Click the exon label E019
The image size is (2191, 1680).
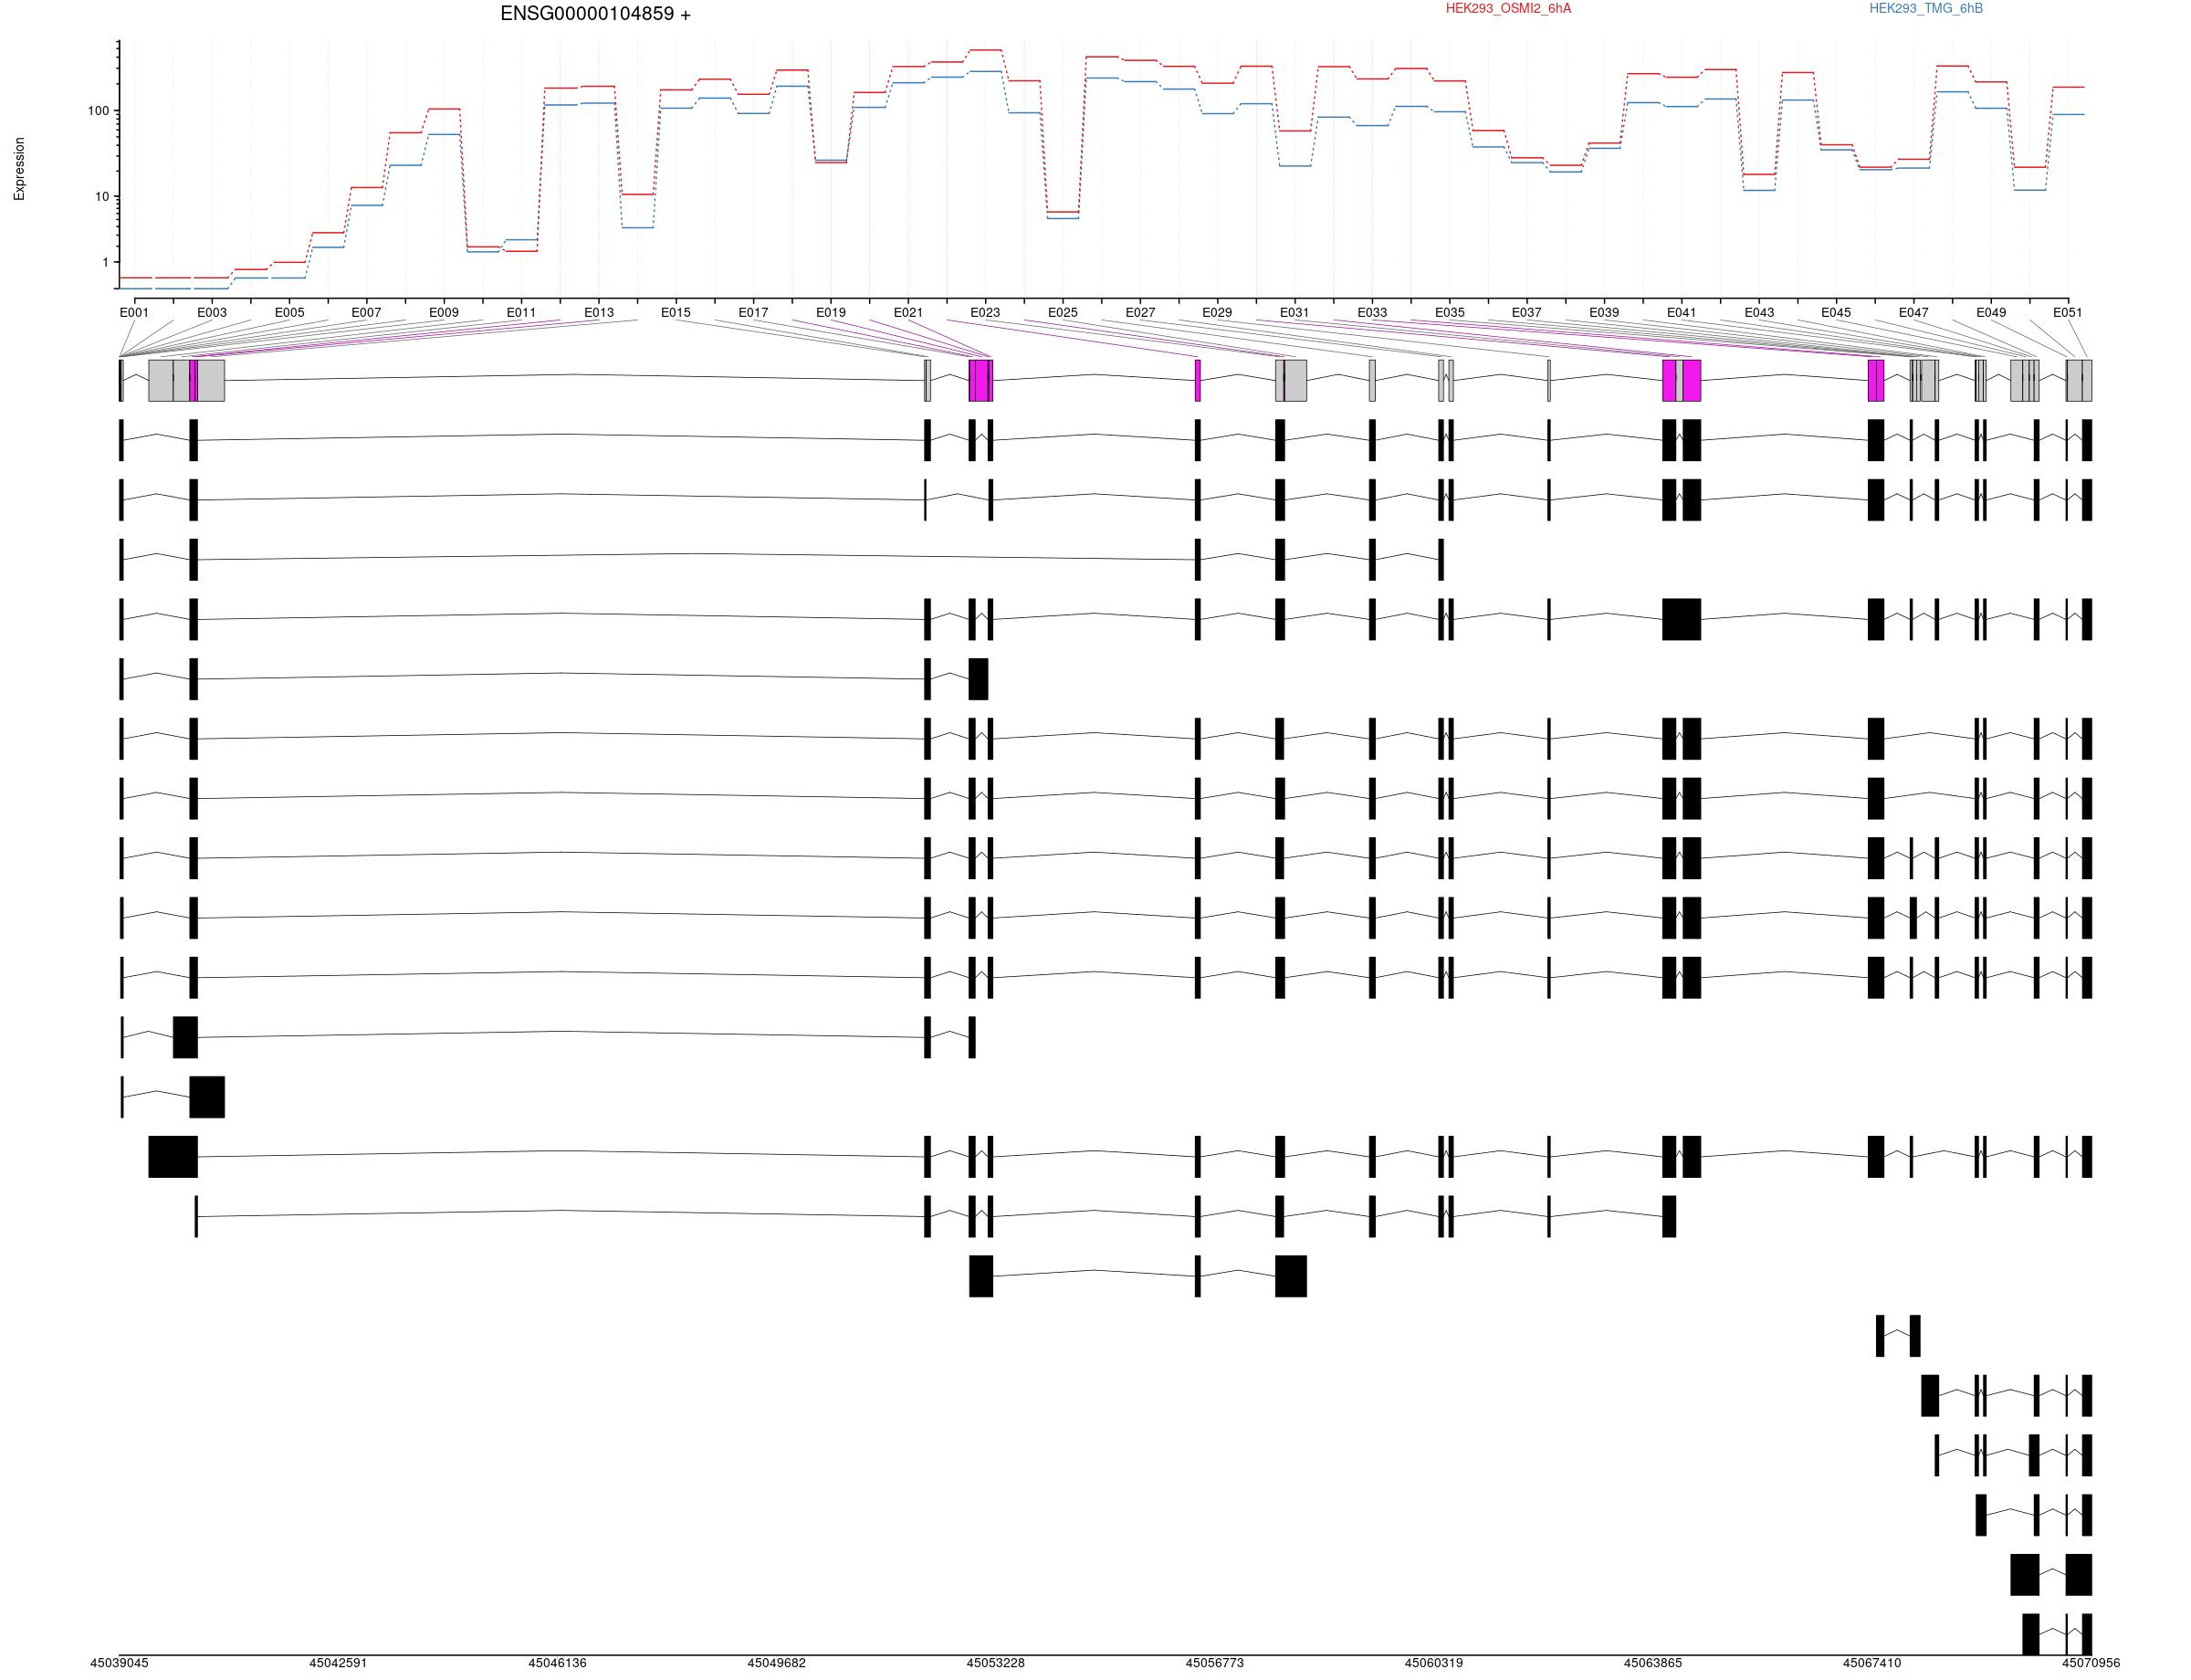[831, 312]
